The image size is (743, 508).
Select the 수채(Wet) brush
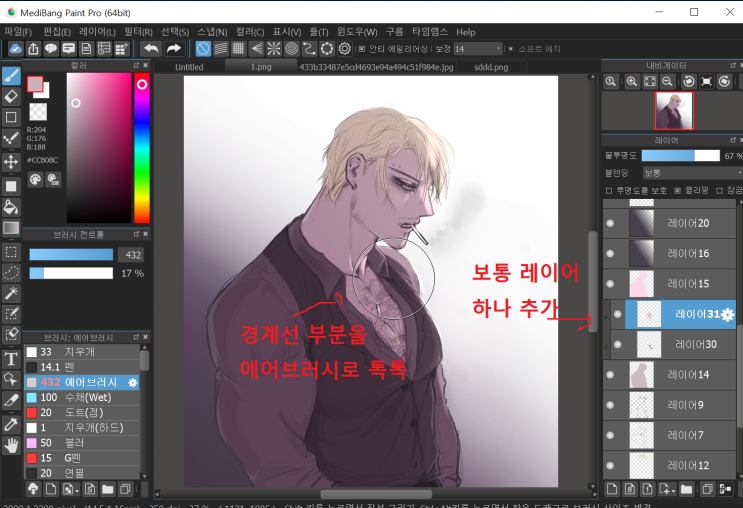tap(82, 398)
